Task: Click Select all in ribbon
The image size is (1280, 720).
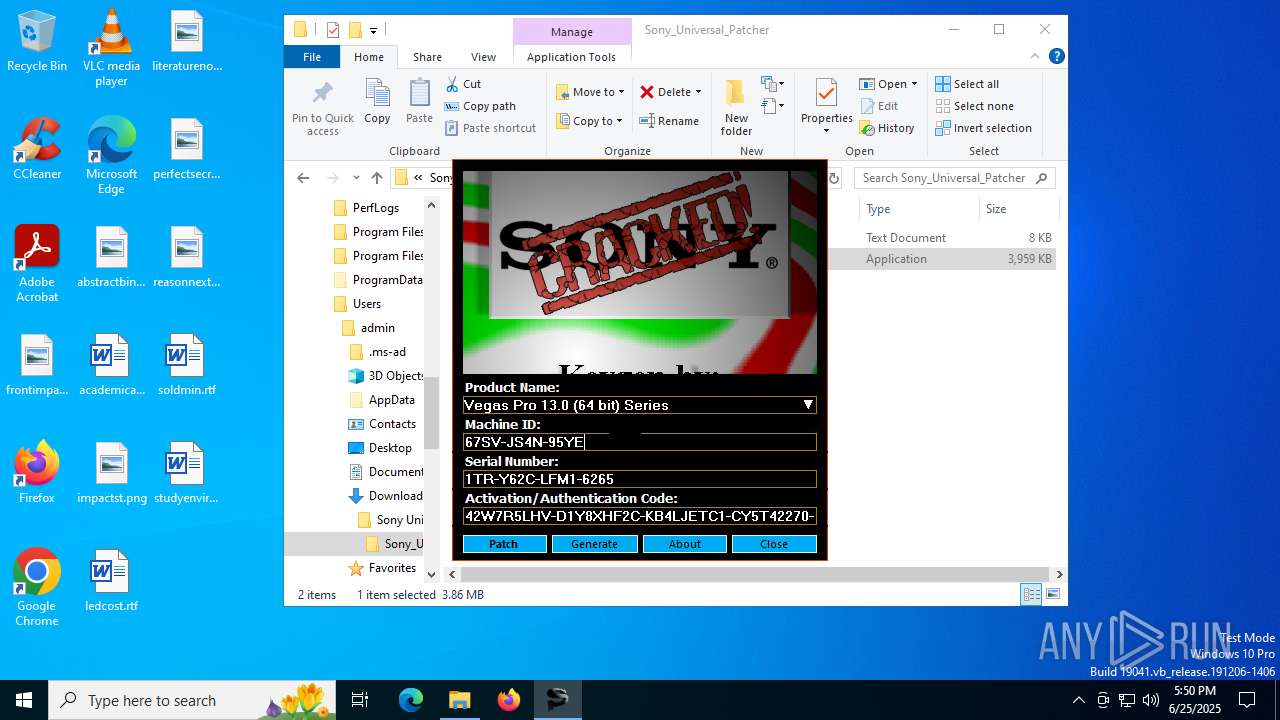Action: click(x=967, y=84)
